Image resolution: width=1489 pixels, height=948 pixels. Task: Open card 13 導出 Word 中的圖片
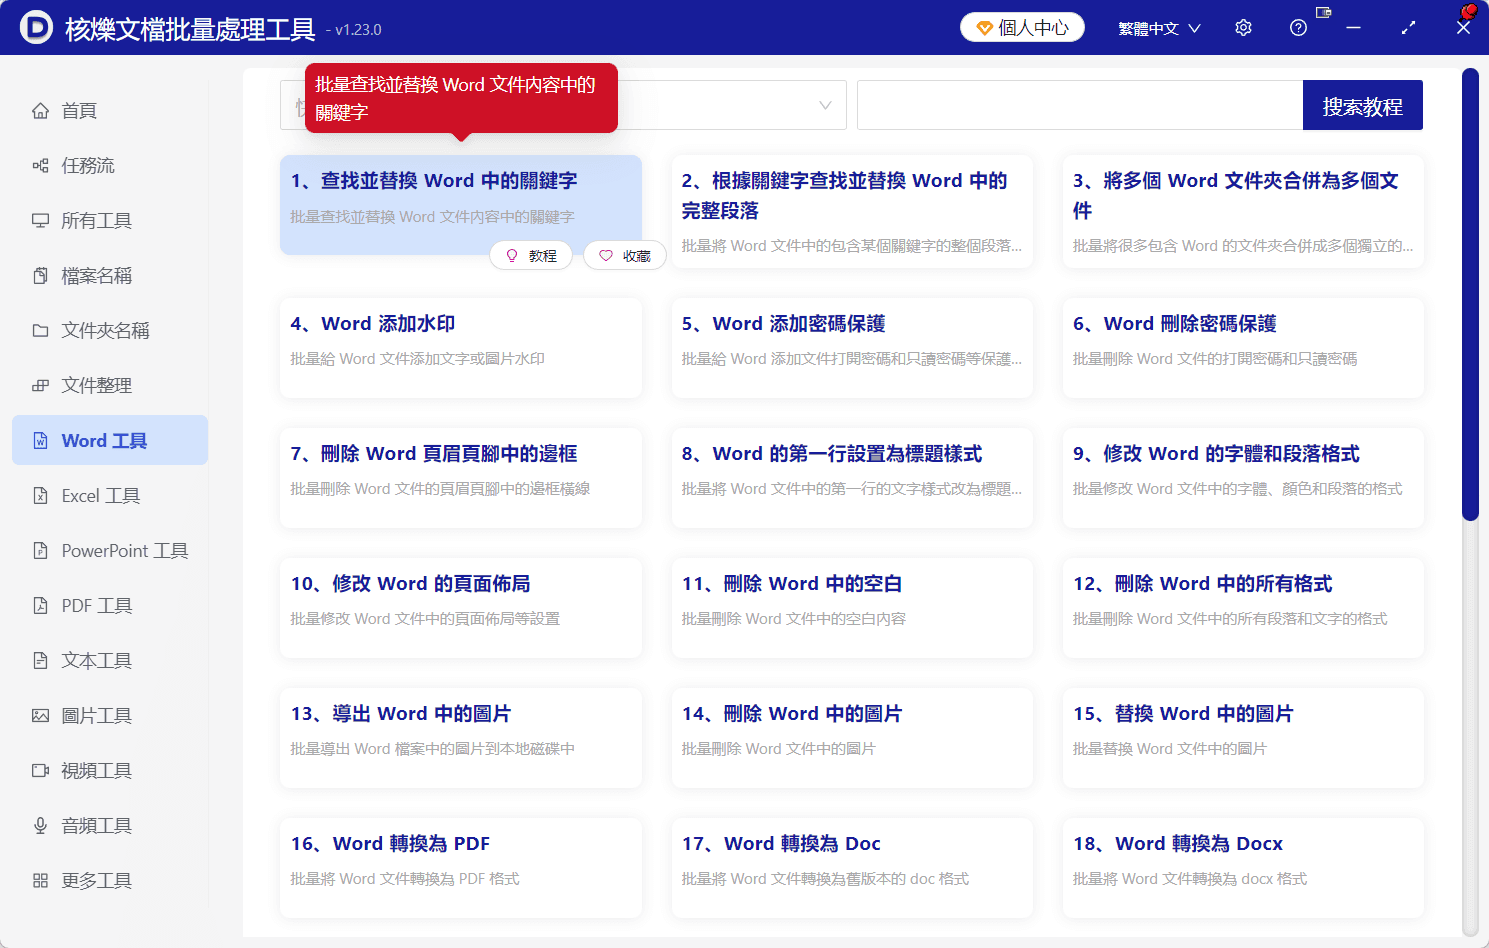point(461,738)
